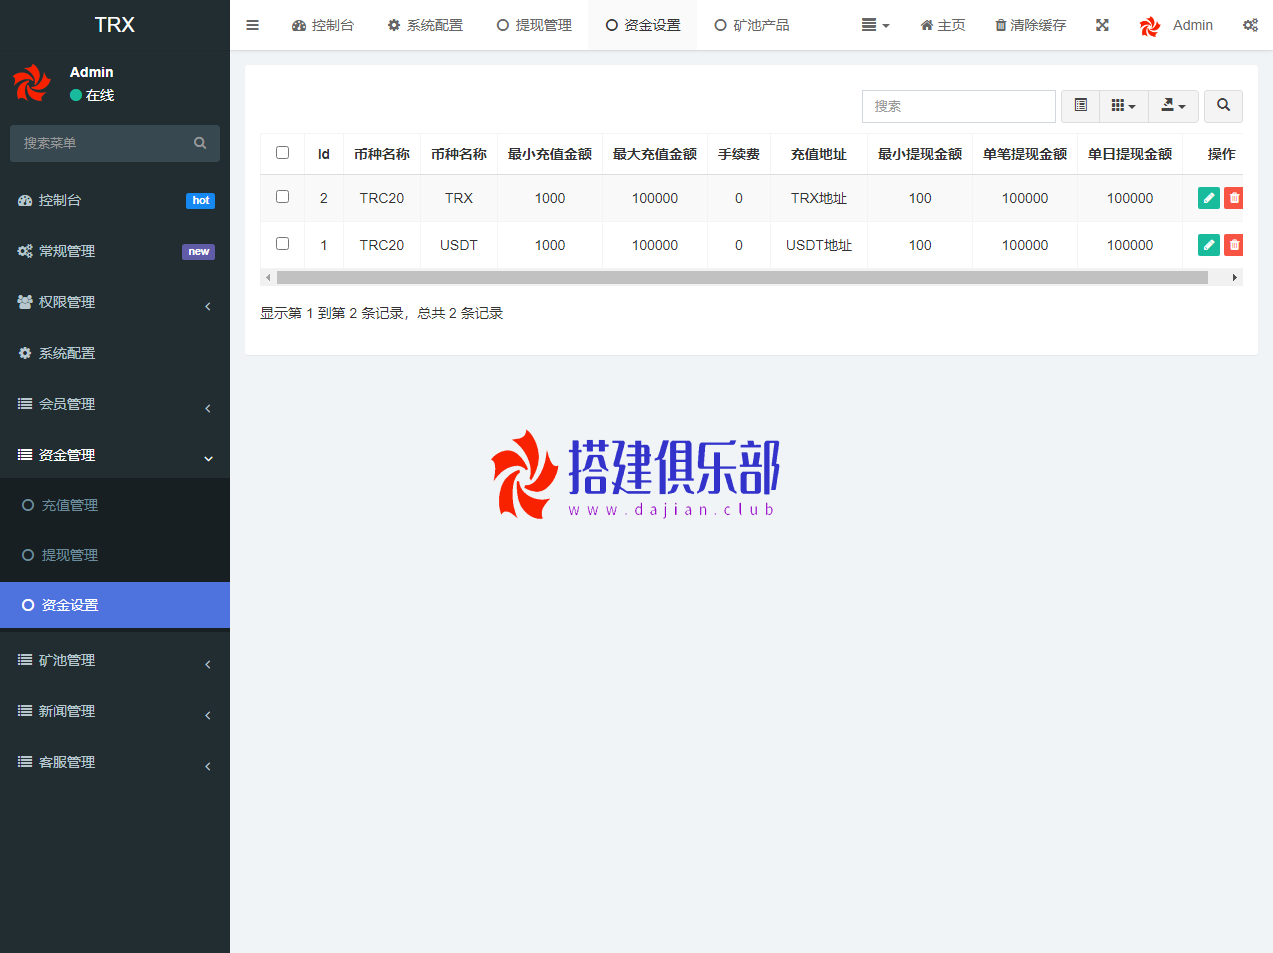This screenshot has height=953, width=1273.
Task: Click the hot badge on 控制台
Action: [201, 200]
